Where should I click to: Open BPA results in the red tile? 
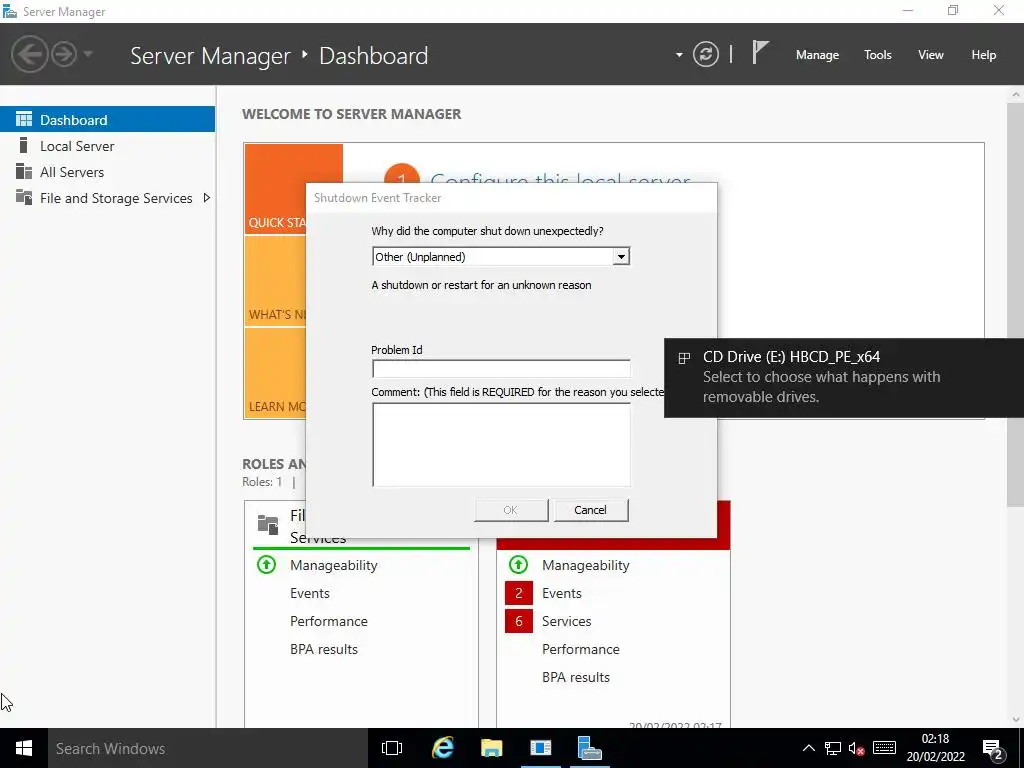point(576,677)
